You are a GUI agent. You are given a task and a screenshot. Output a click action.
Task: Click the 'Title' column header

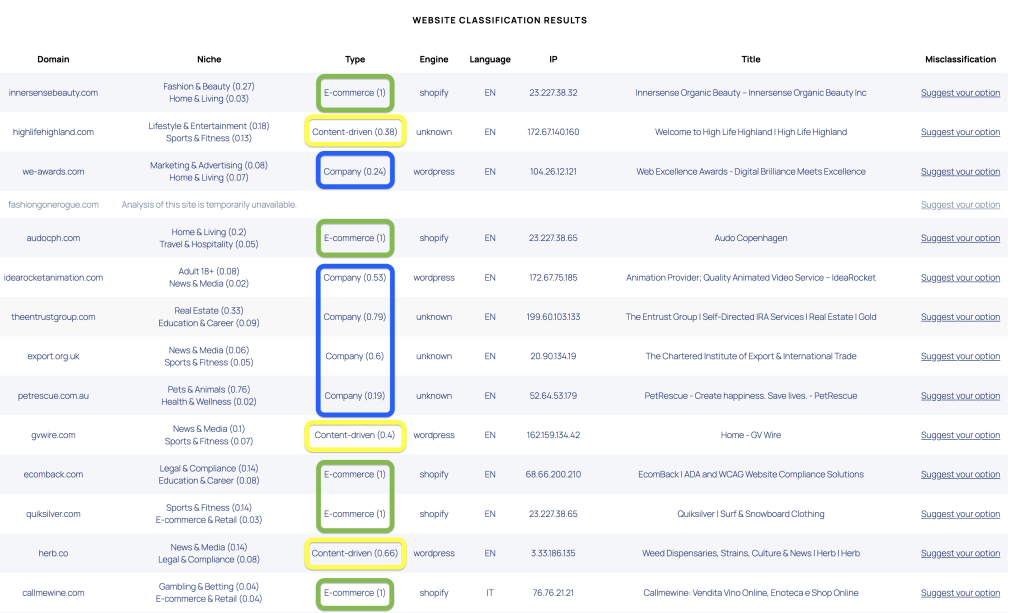pos(750,59)
